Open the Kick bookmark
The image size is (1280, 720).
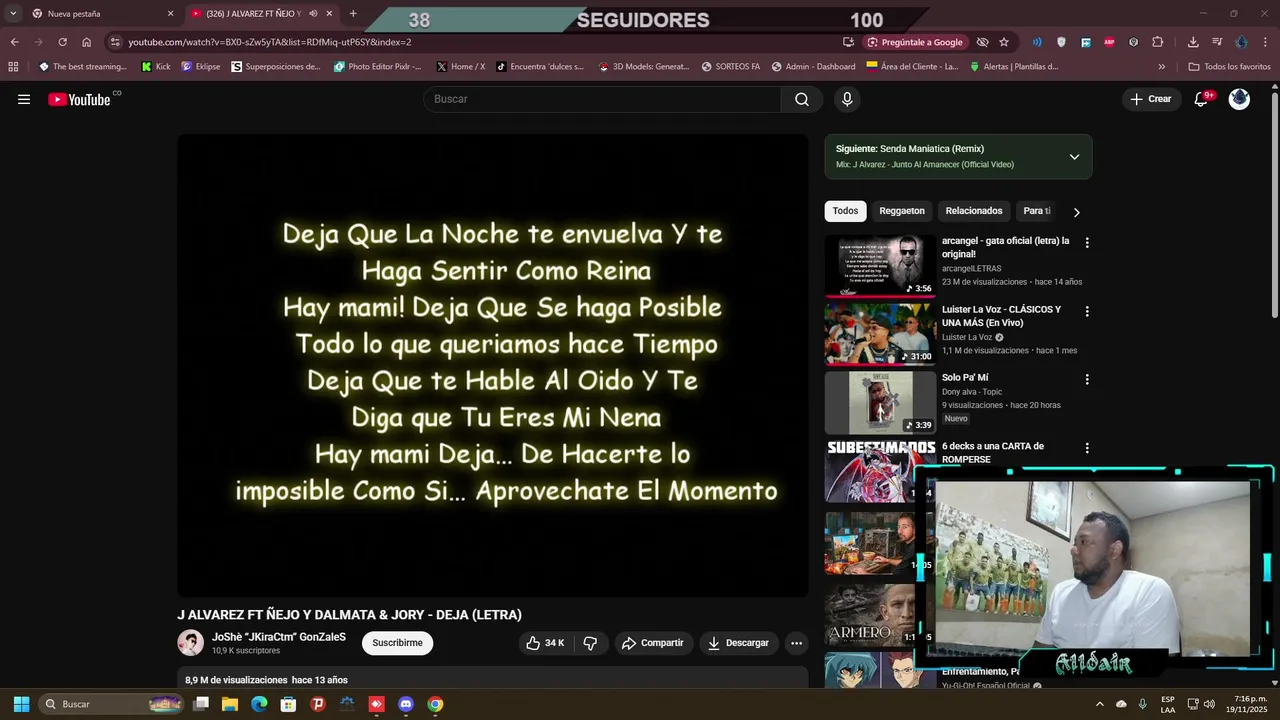[156, 67]
